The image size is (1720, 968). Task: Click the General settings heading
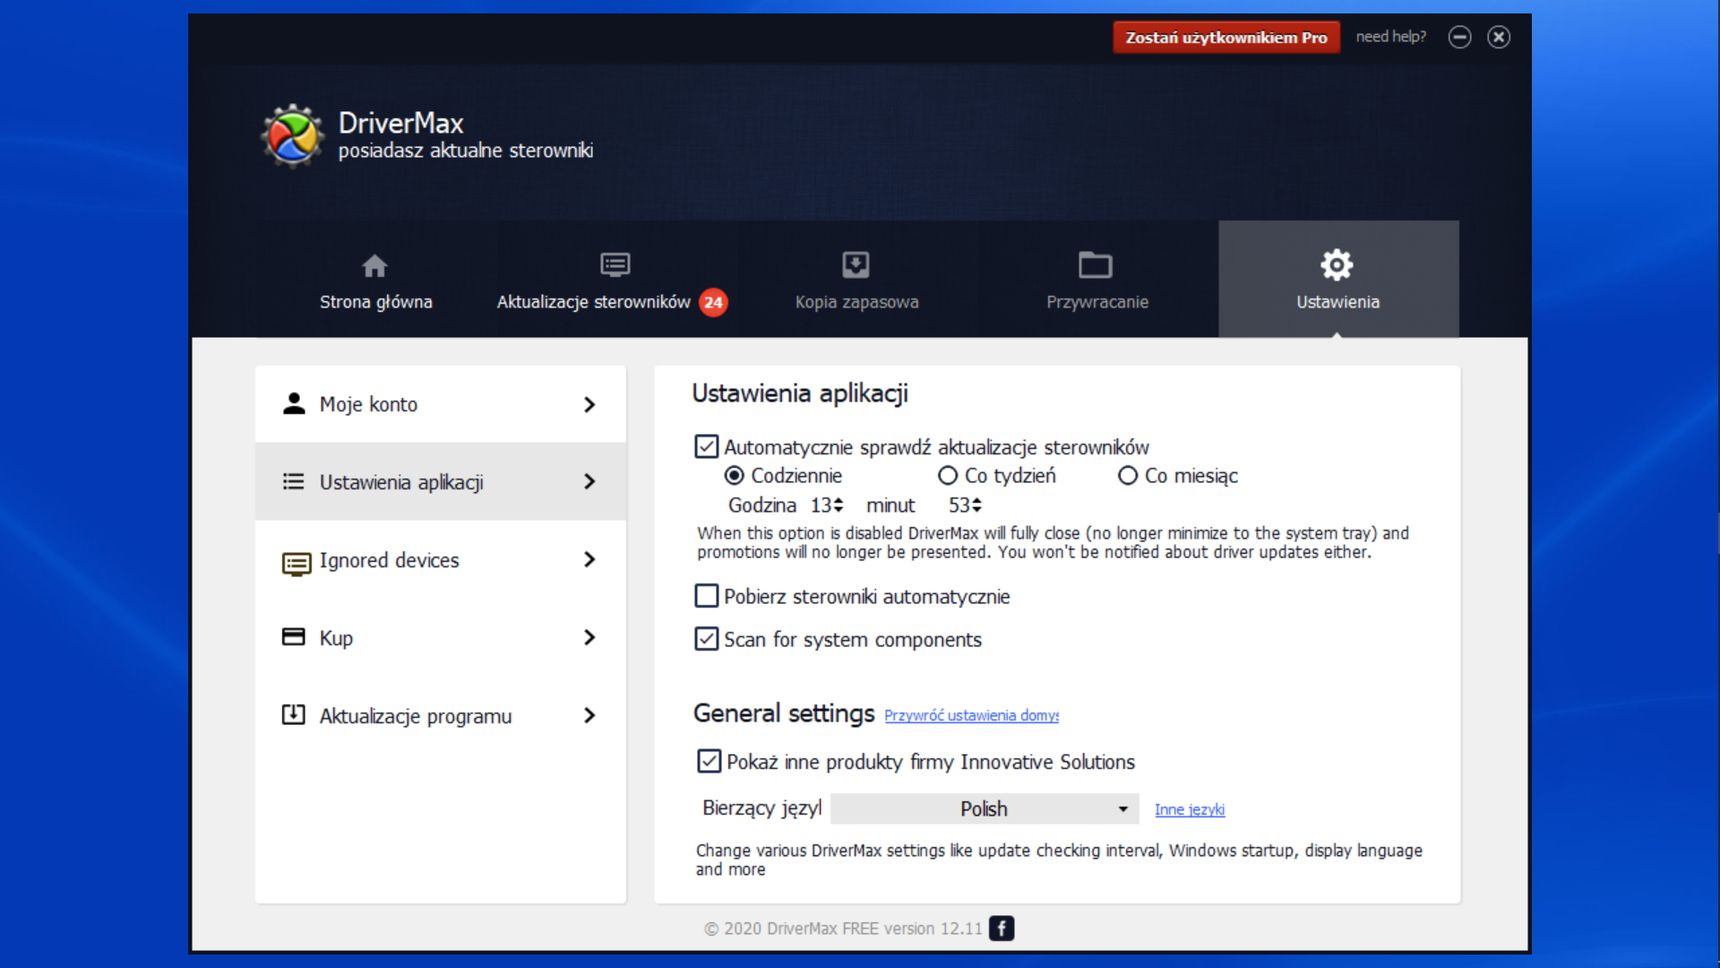point(784,714)
